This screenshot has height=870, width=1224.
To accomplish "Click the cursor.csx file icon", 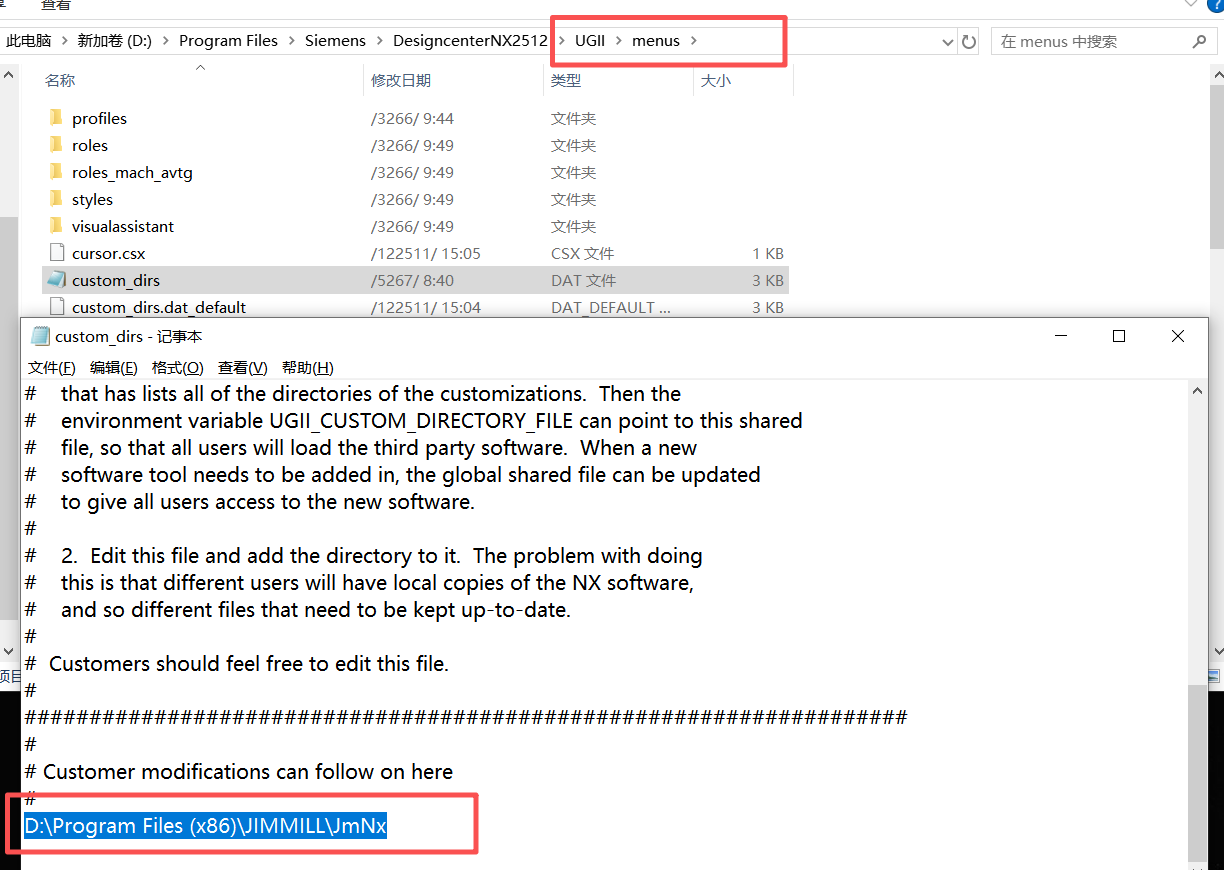I will point(56,253).
